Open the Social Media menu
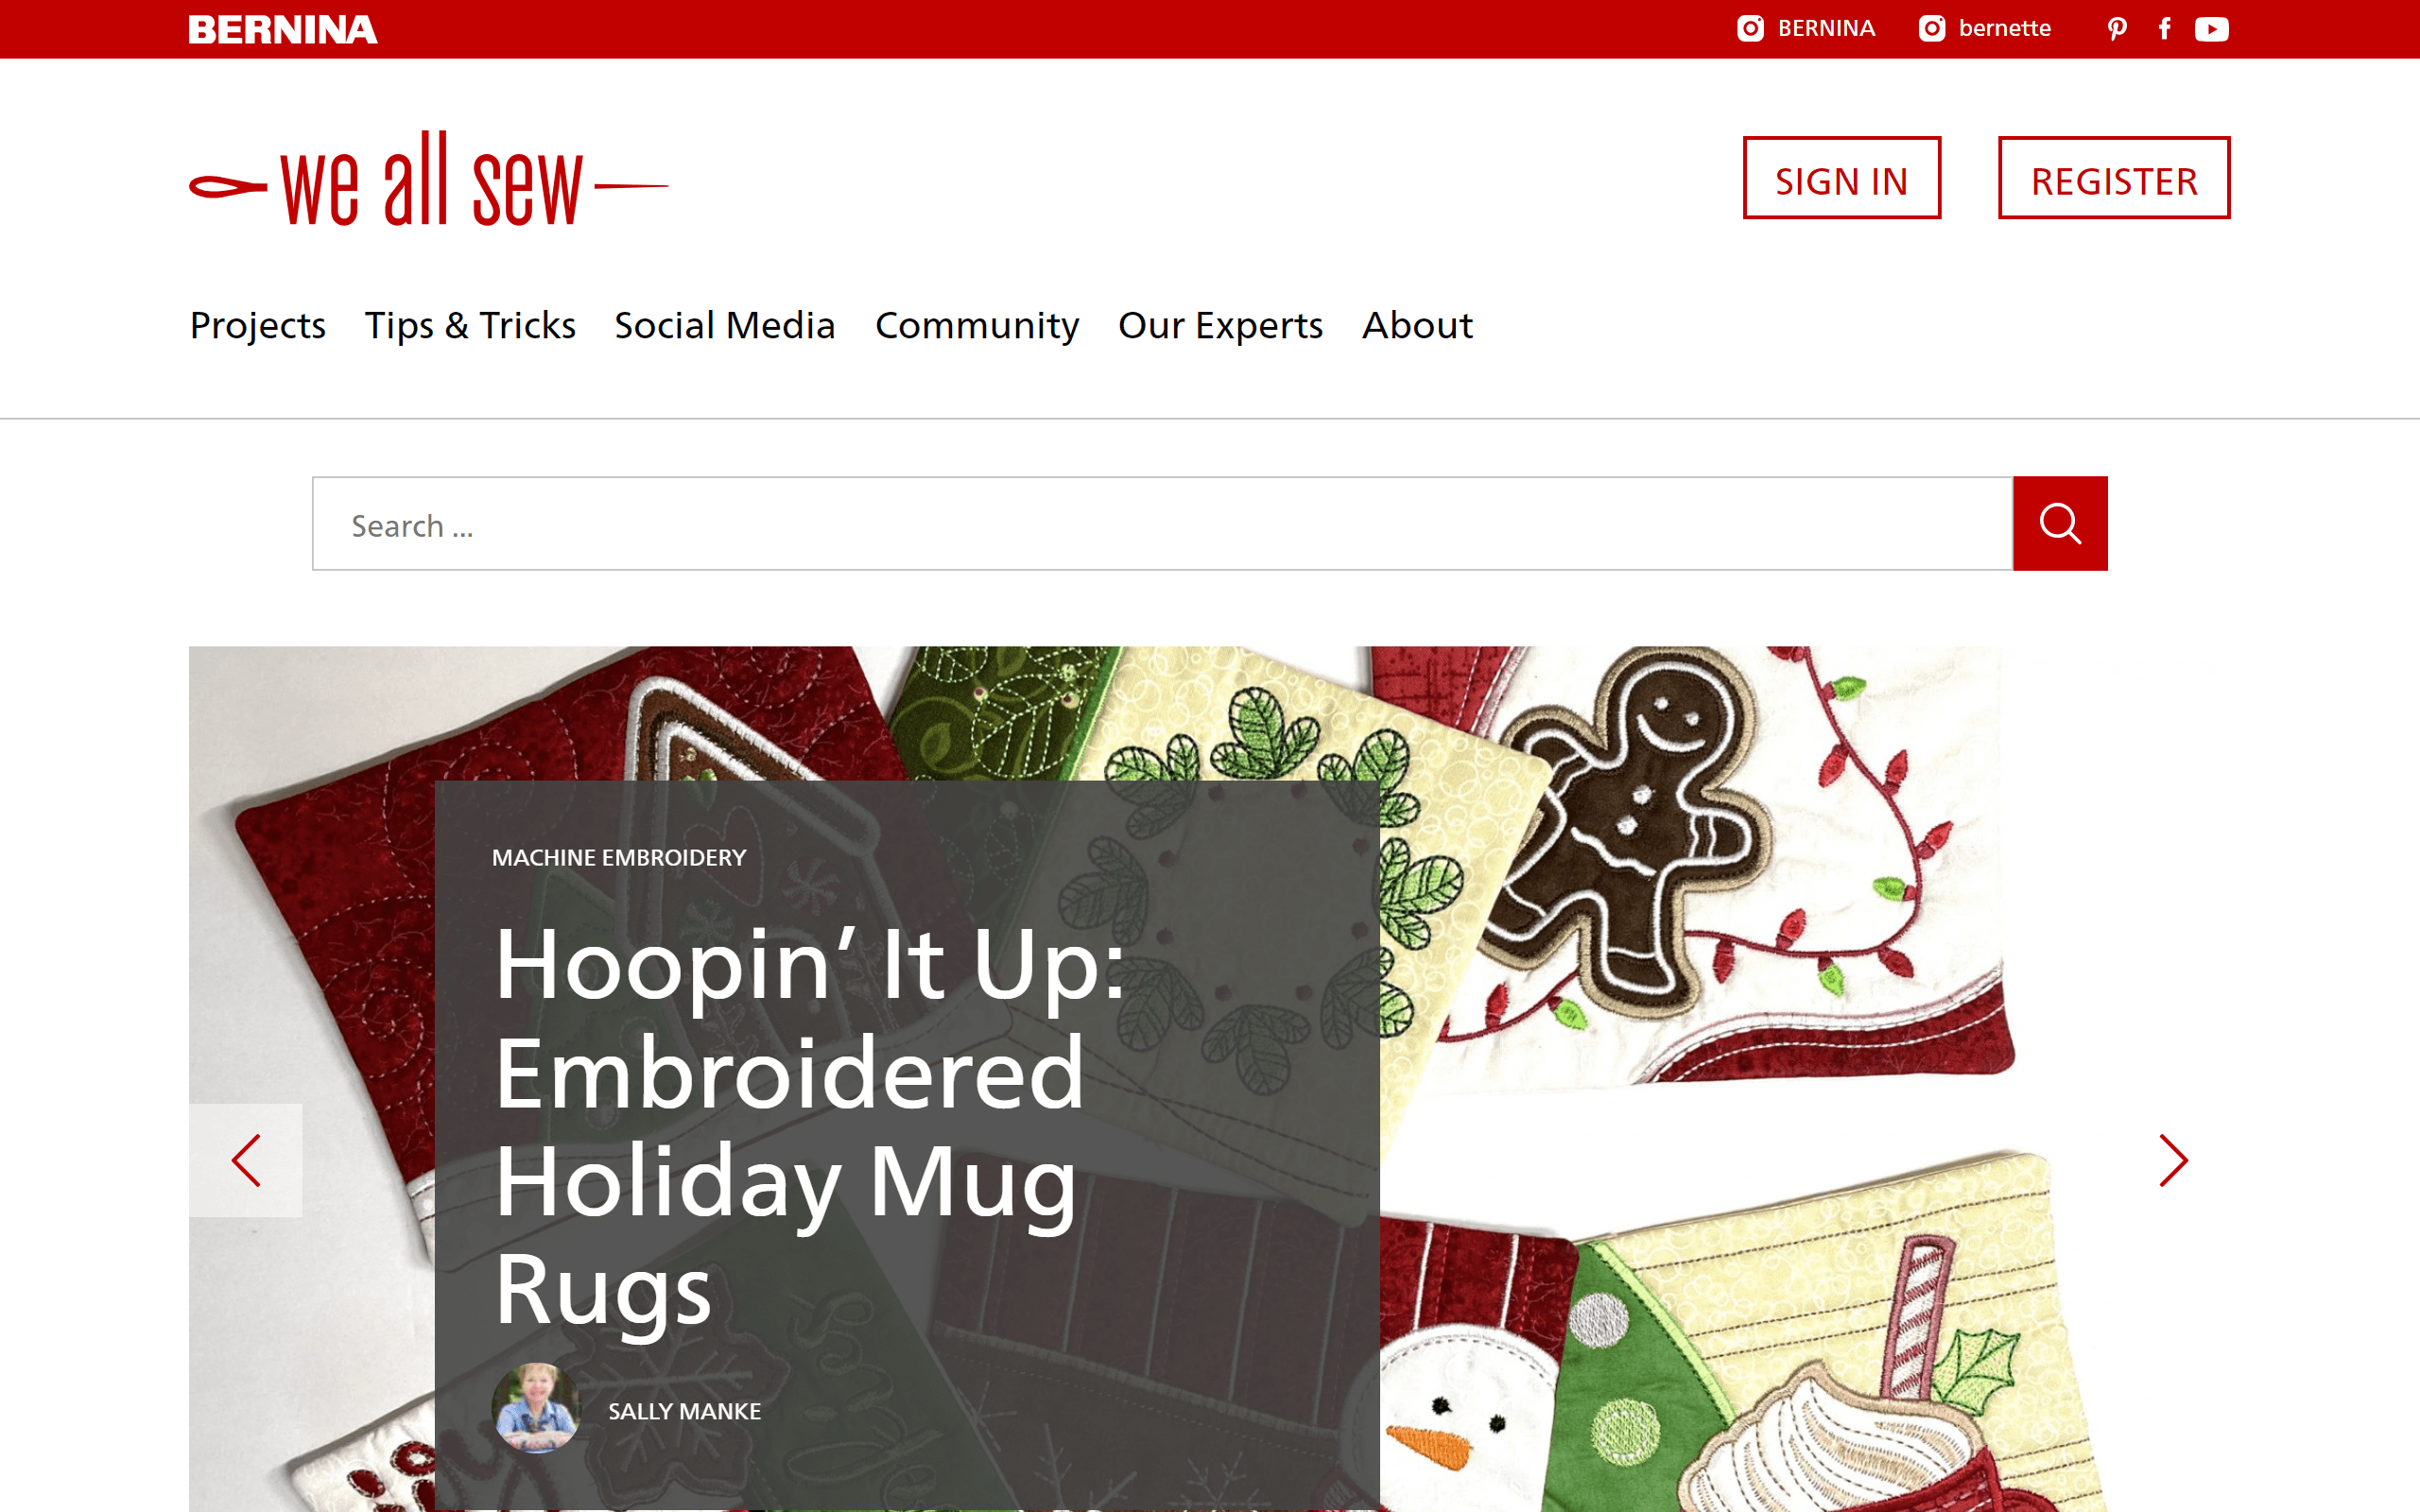 725,325
